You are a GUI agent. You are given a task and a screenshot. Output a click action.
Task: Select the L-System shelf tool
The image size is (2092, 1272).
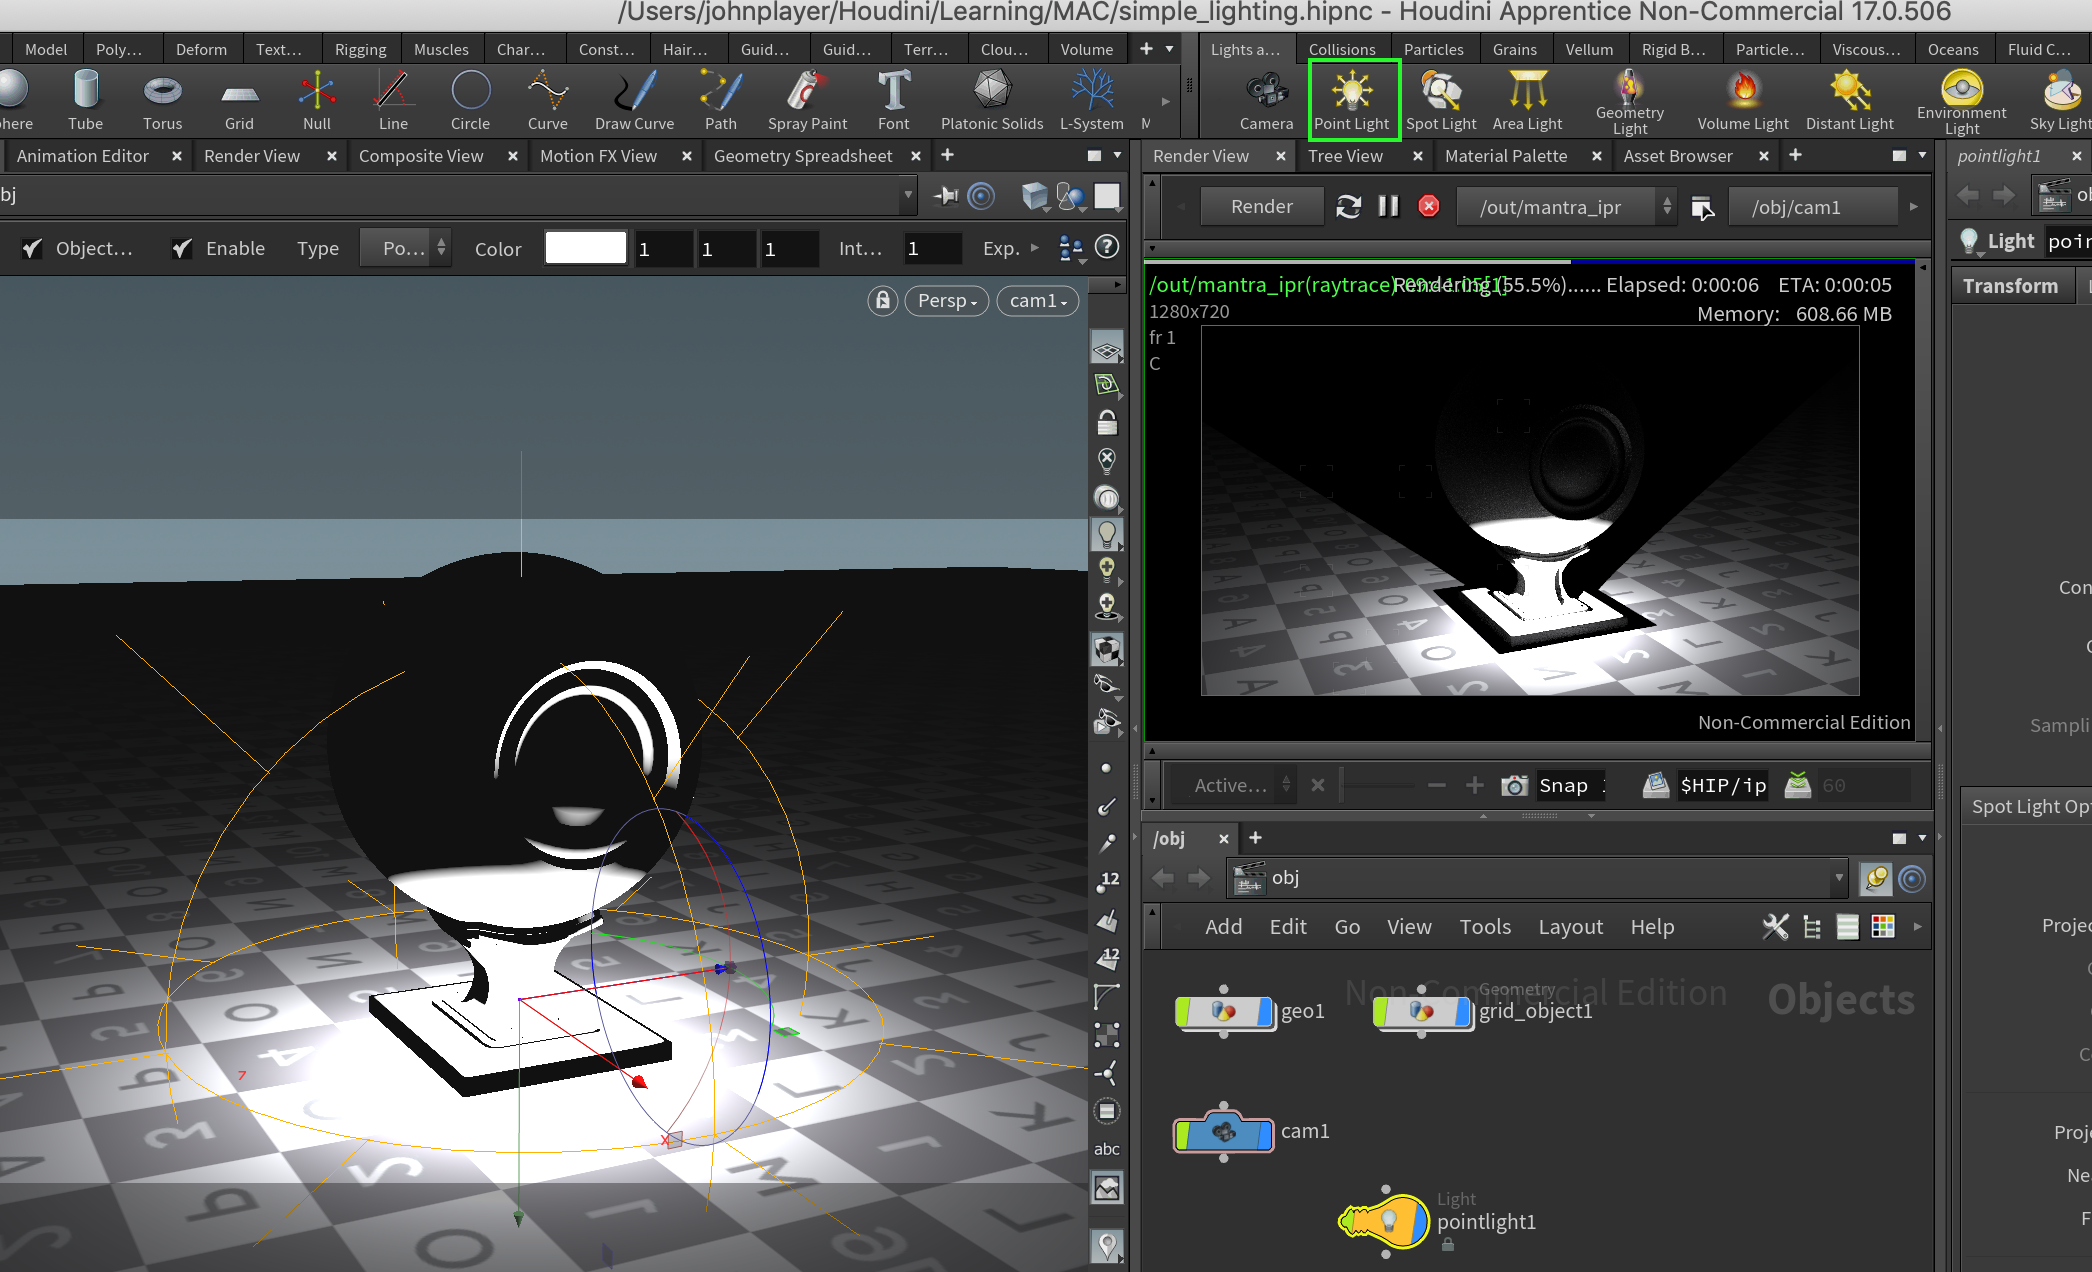tap(1091, 99)
